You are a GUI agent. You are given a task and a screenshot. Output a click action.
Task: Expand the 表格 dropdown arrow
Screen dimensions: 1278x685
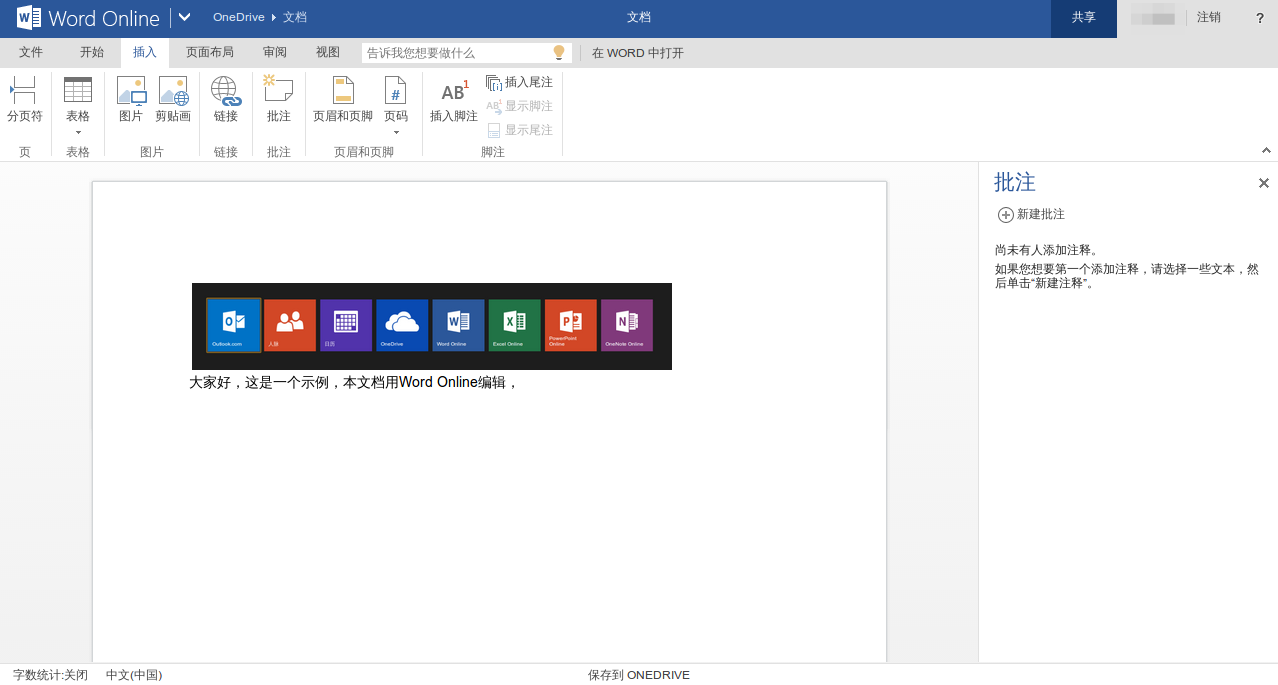tap(78, 132)
